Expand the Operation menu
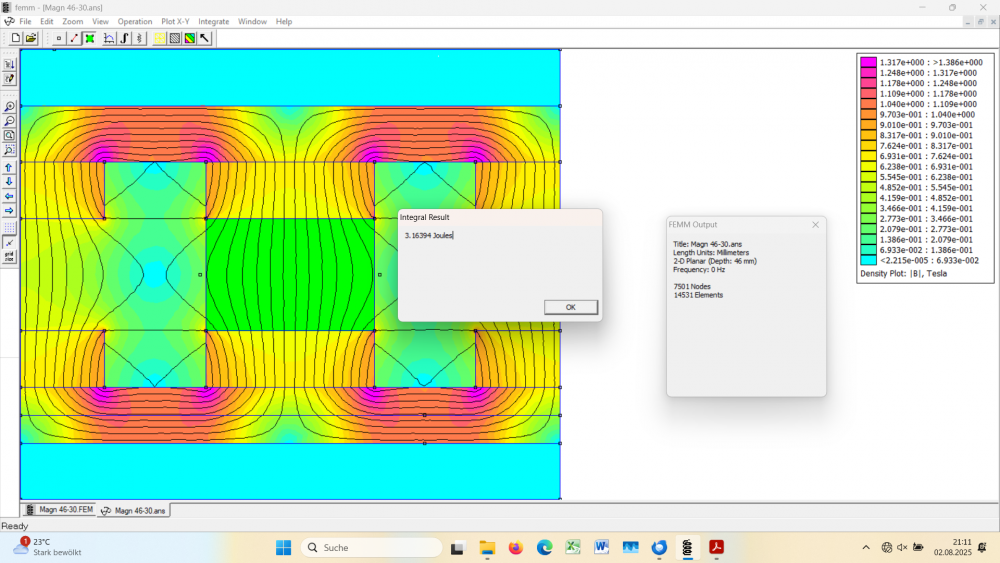The image size is (1000, 563). tap(135, 21)
